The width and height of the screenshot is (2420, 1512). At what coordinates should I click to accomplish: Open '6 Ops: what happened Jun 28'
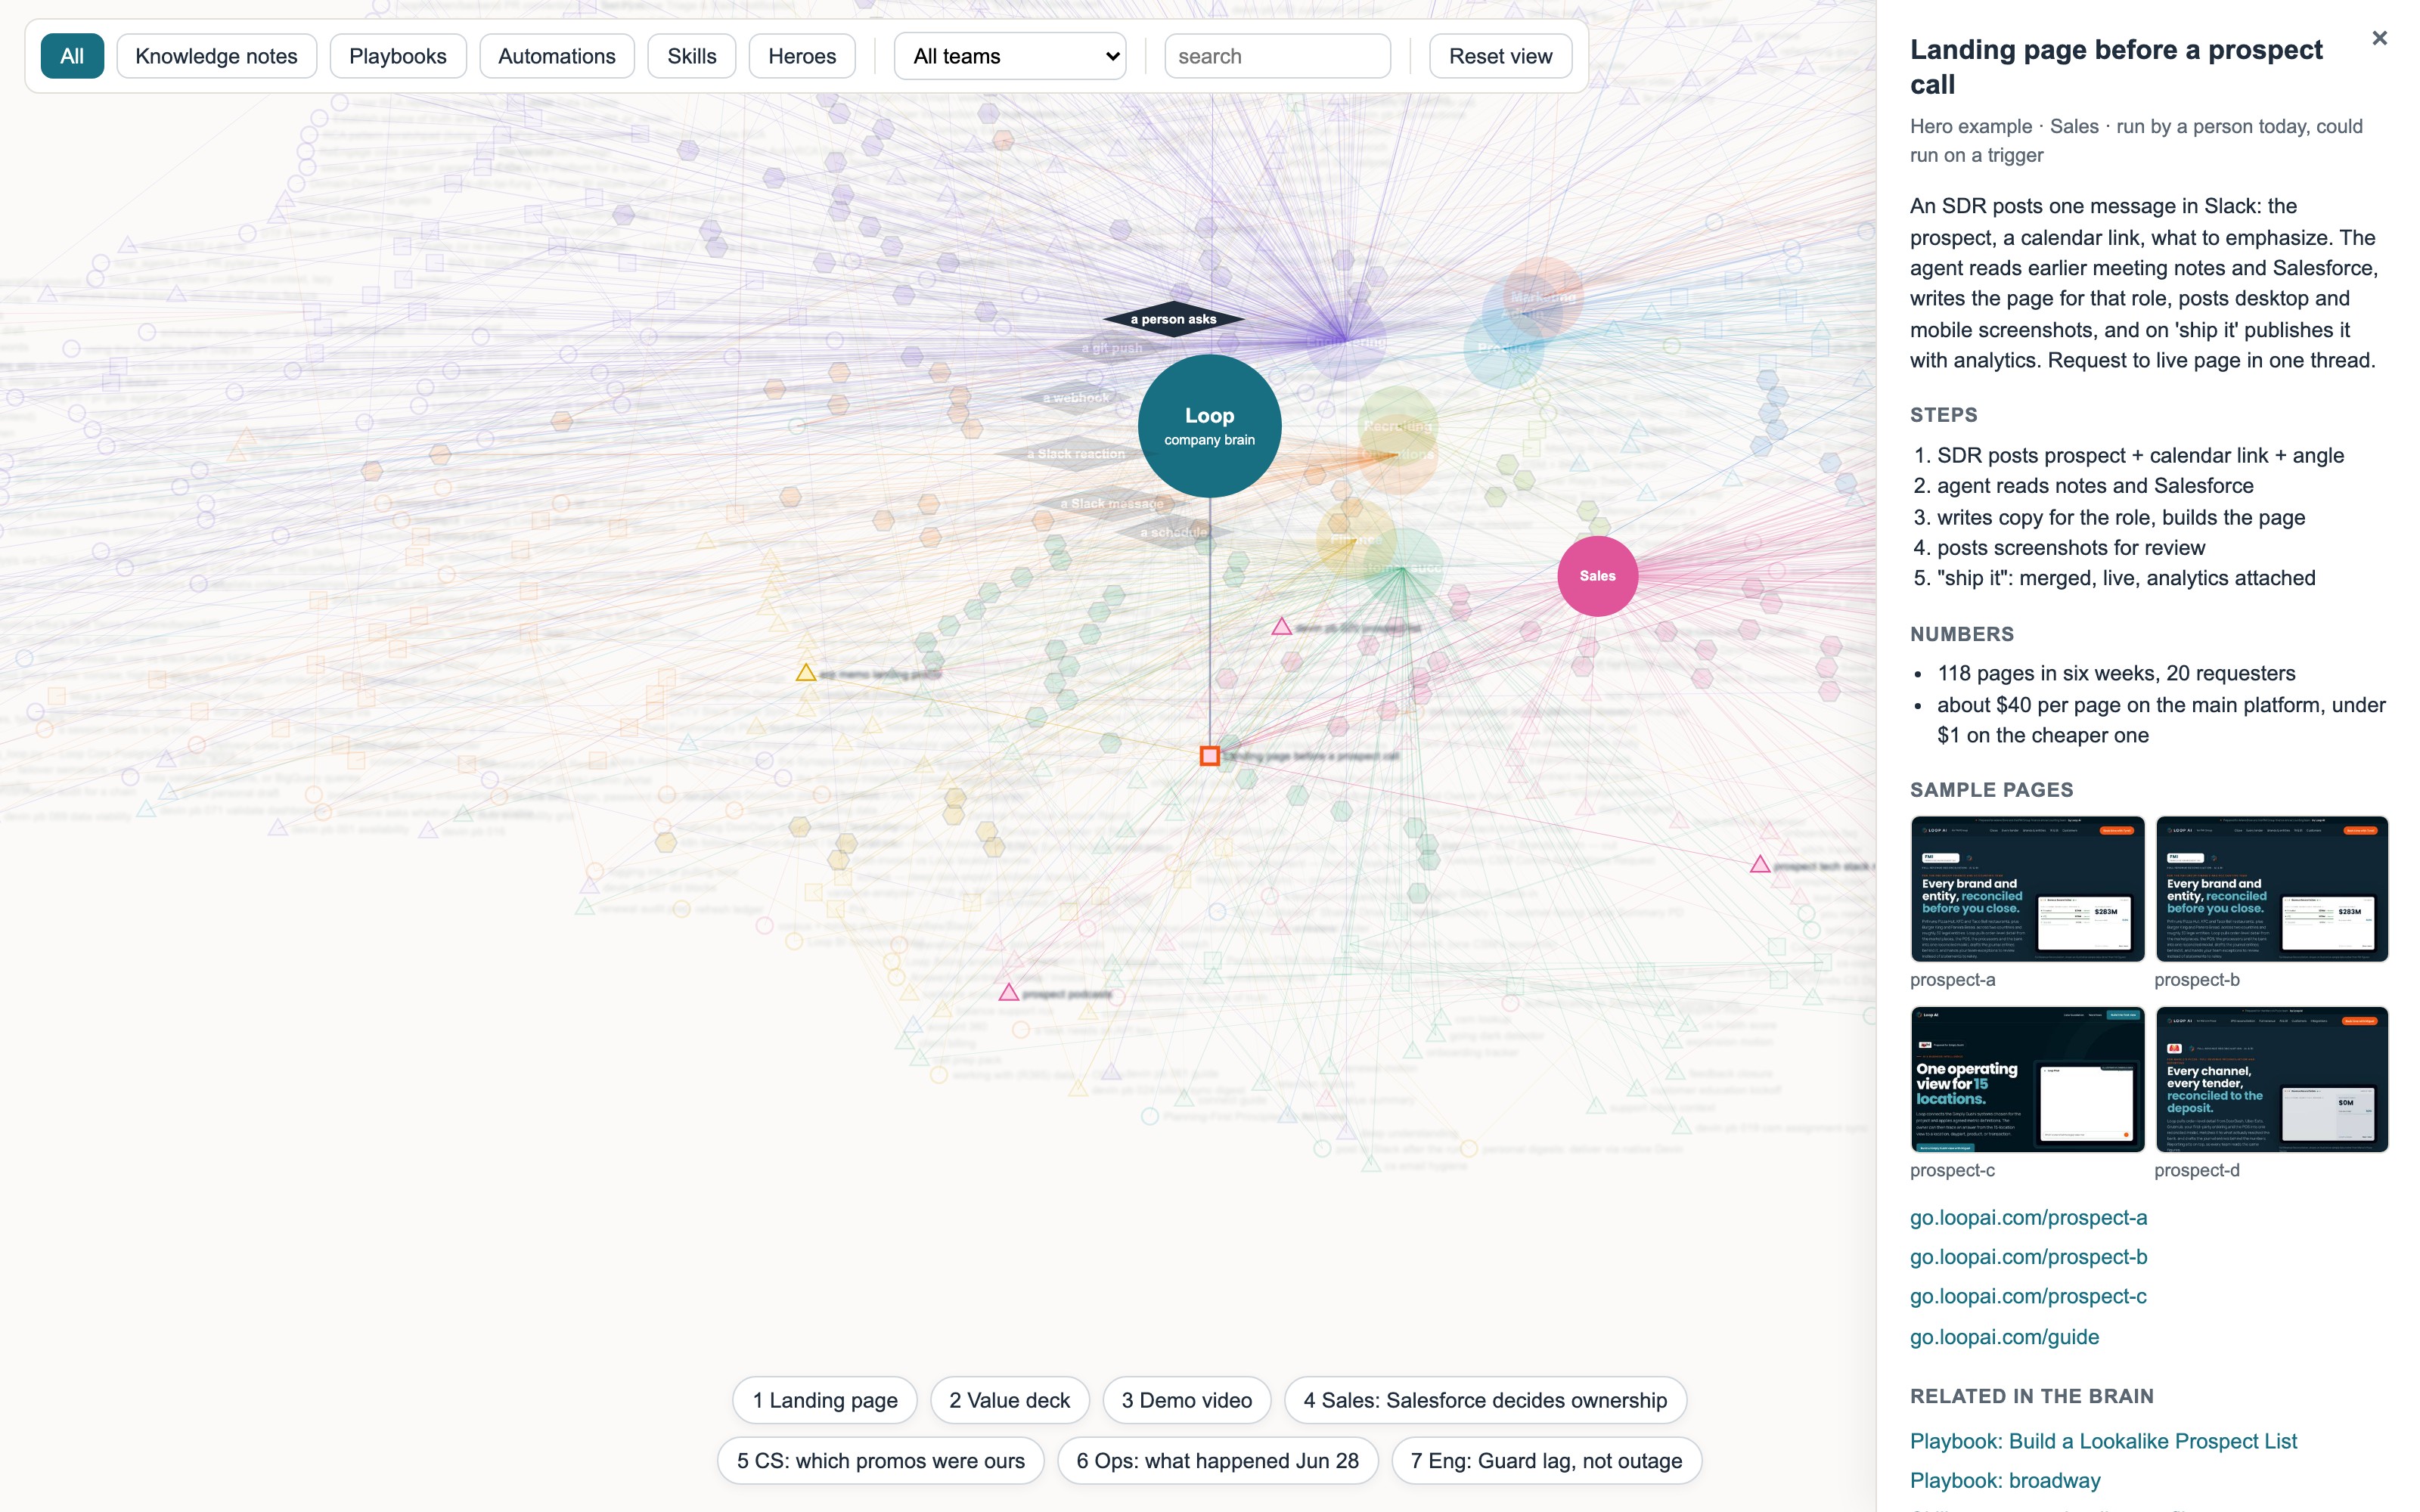tap(1217, 1461)
